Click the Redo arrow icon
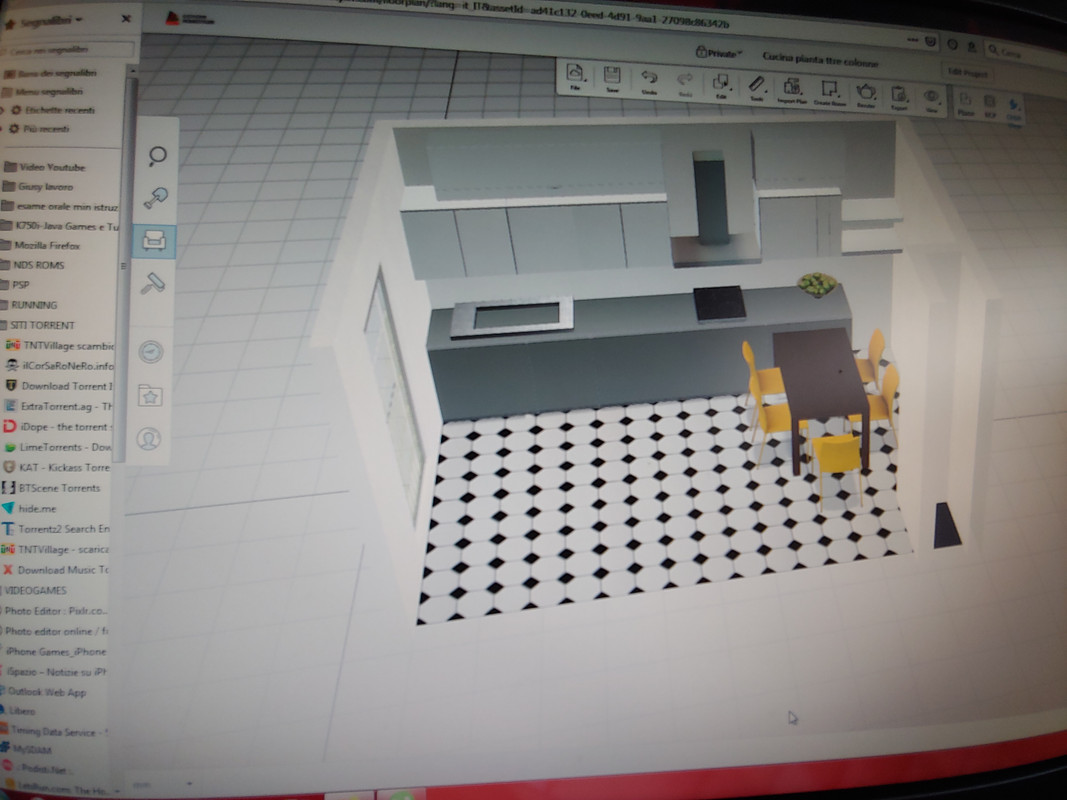Viewport: 1067px width, 800px height. (x=685, y=83)
